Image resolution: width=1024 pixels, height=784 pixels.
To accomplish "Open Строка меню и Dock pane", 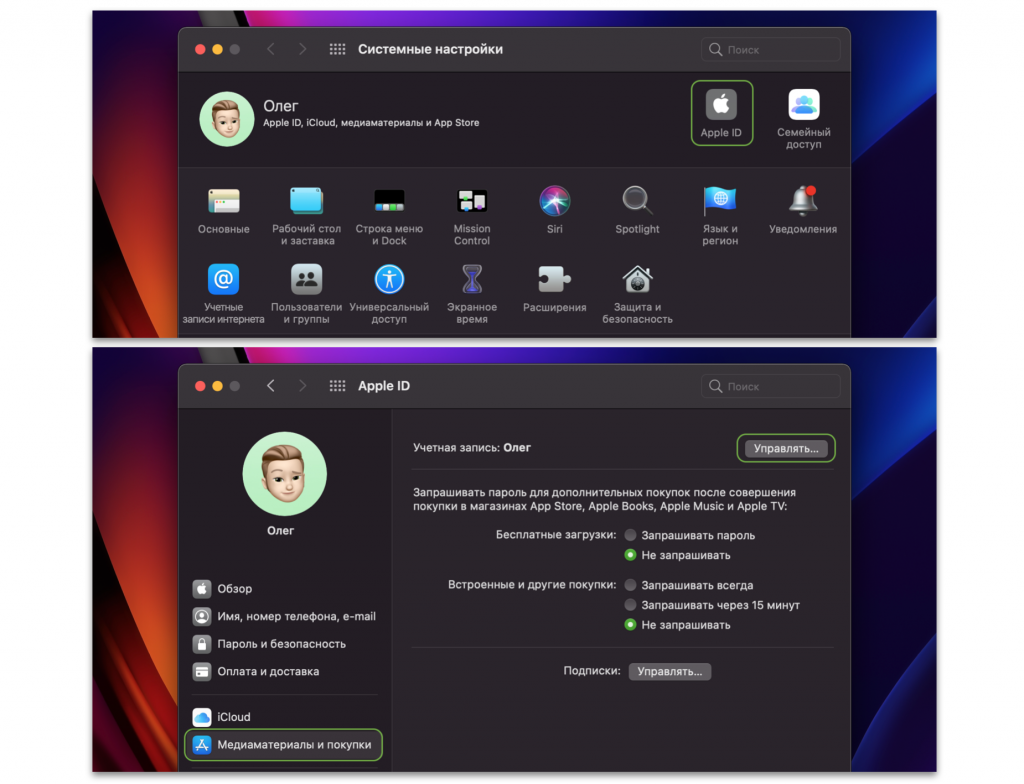I will pyautogui.click(x=389, y=216).
